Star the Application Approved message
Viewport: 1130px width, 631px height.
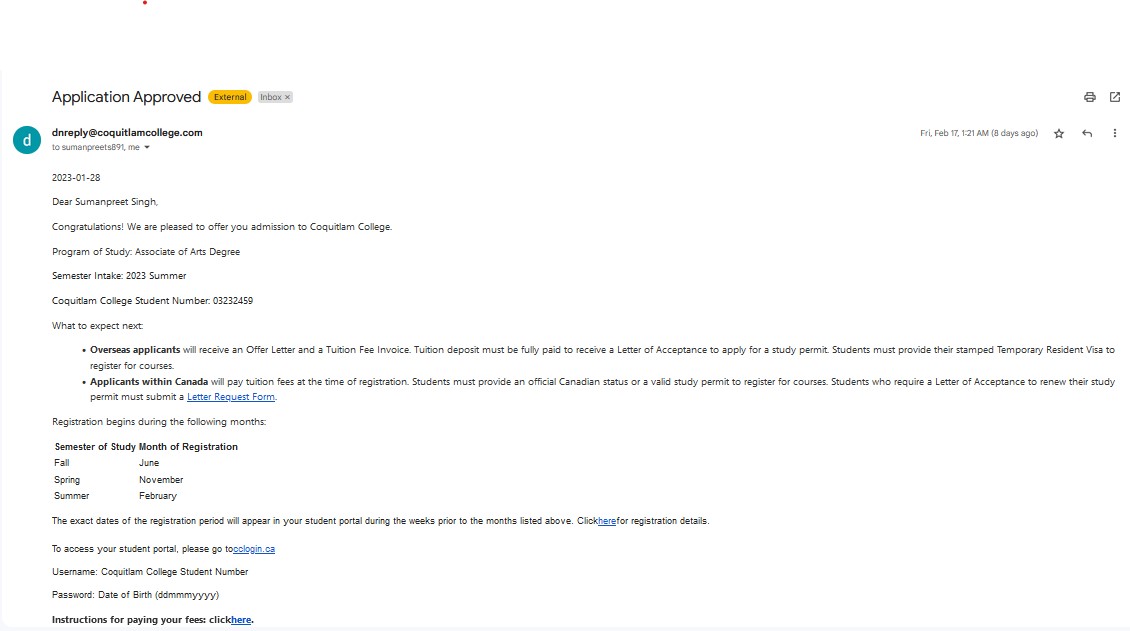(x=1059, y=133)
